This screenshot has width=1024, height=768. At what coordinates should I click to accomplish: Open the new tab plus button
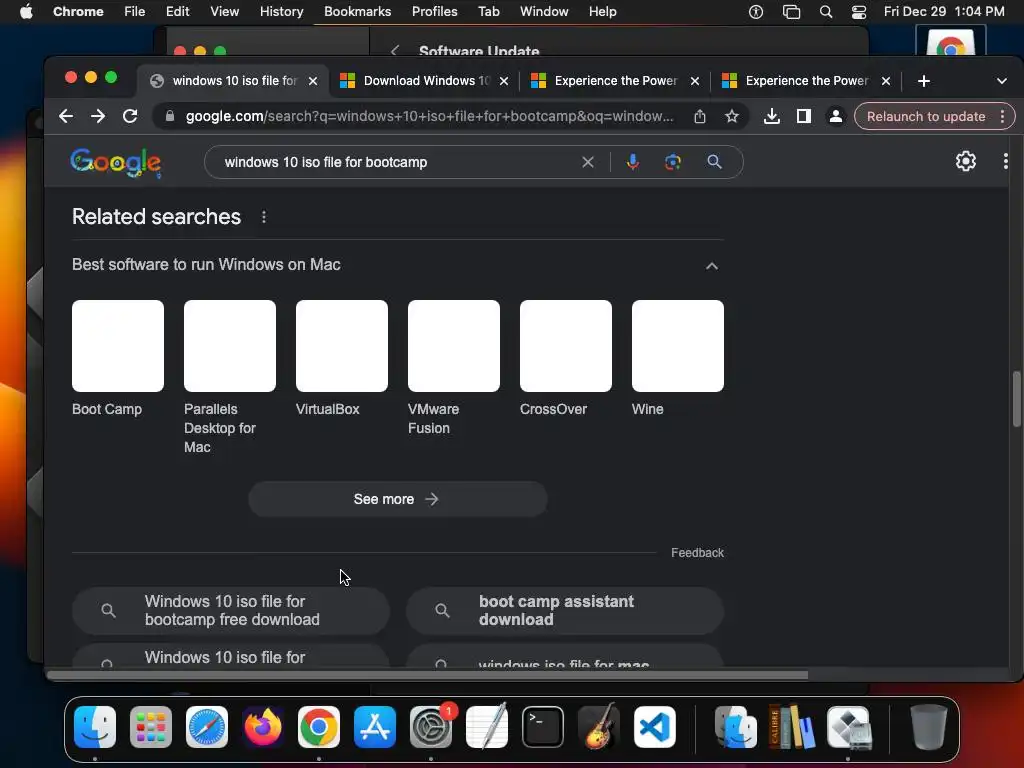pos(923,81)
